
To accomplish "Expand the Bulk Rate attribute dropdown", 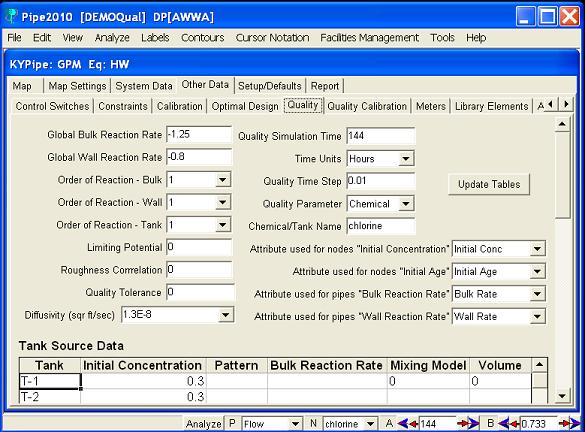I will click(x=537, y=294).
